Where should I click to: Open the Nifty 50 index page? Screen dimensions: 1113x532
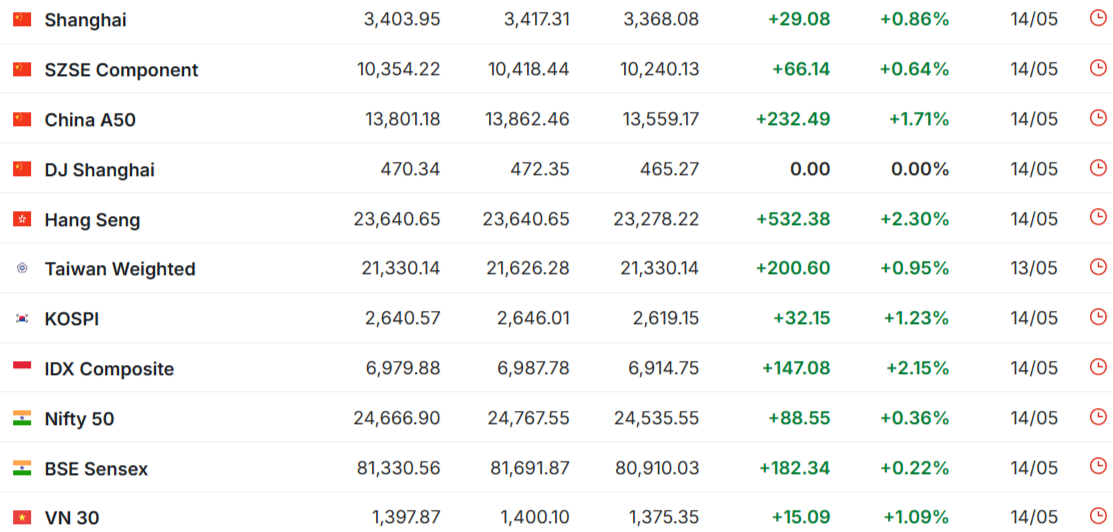[80, 419]
